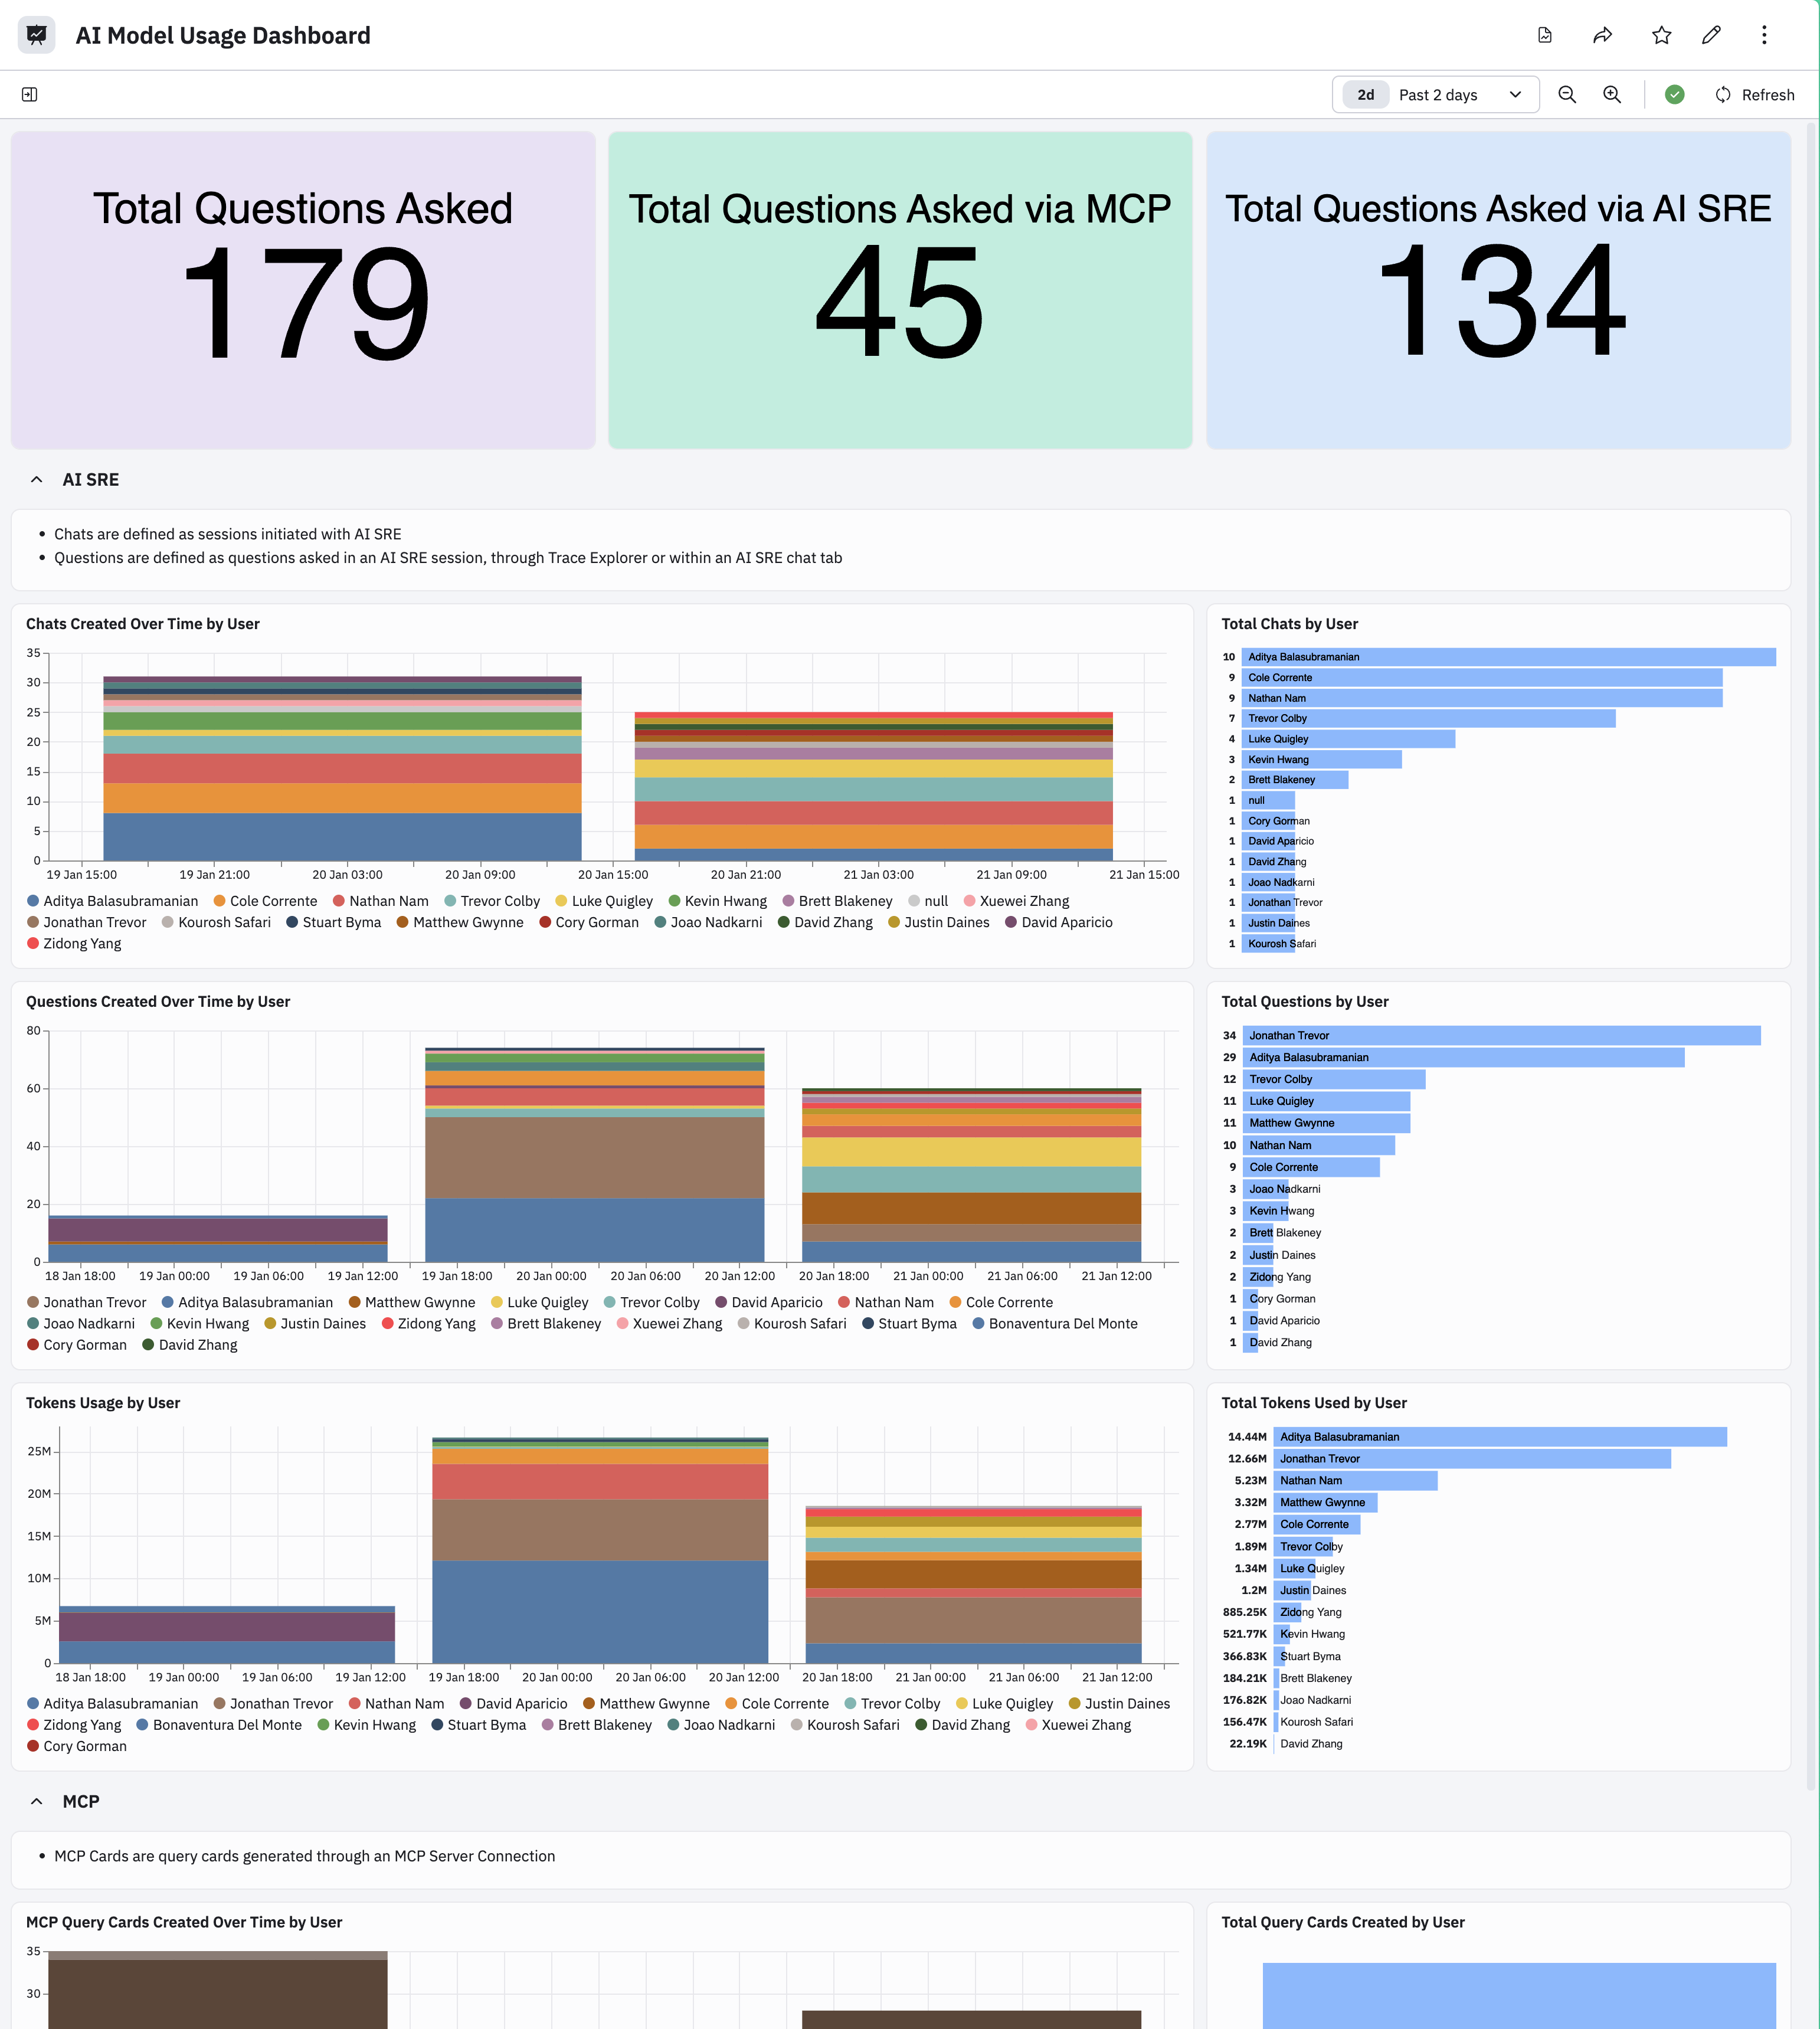Screen dimensions: 1820x2029
Task: Toggle the left sidebar panel icon
Action: (x=29, y=94)
